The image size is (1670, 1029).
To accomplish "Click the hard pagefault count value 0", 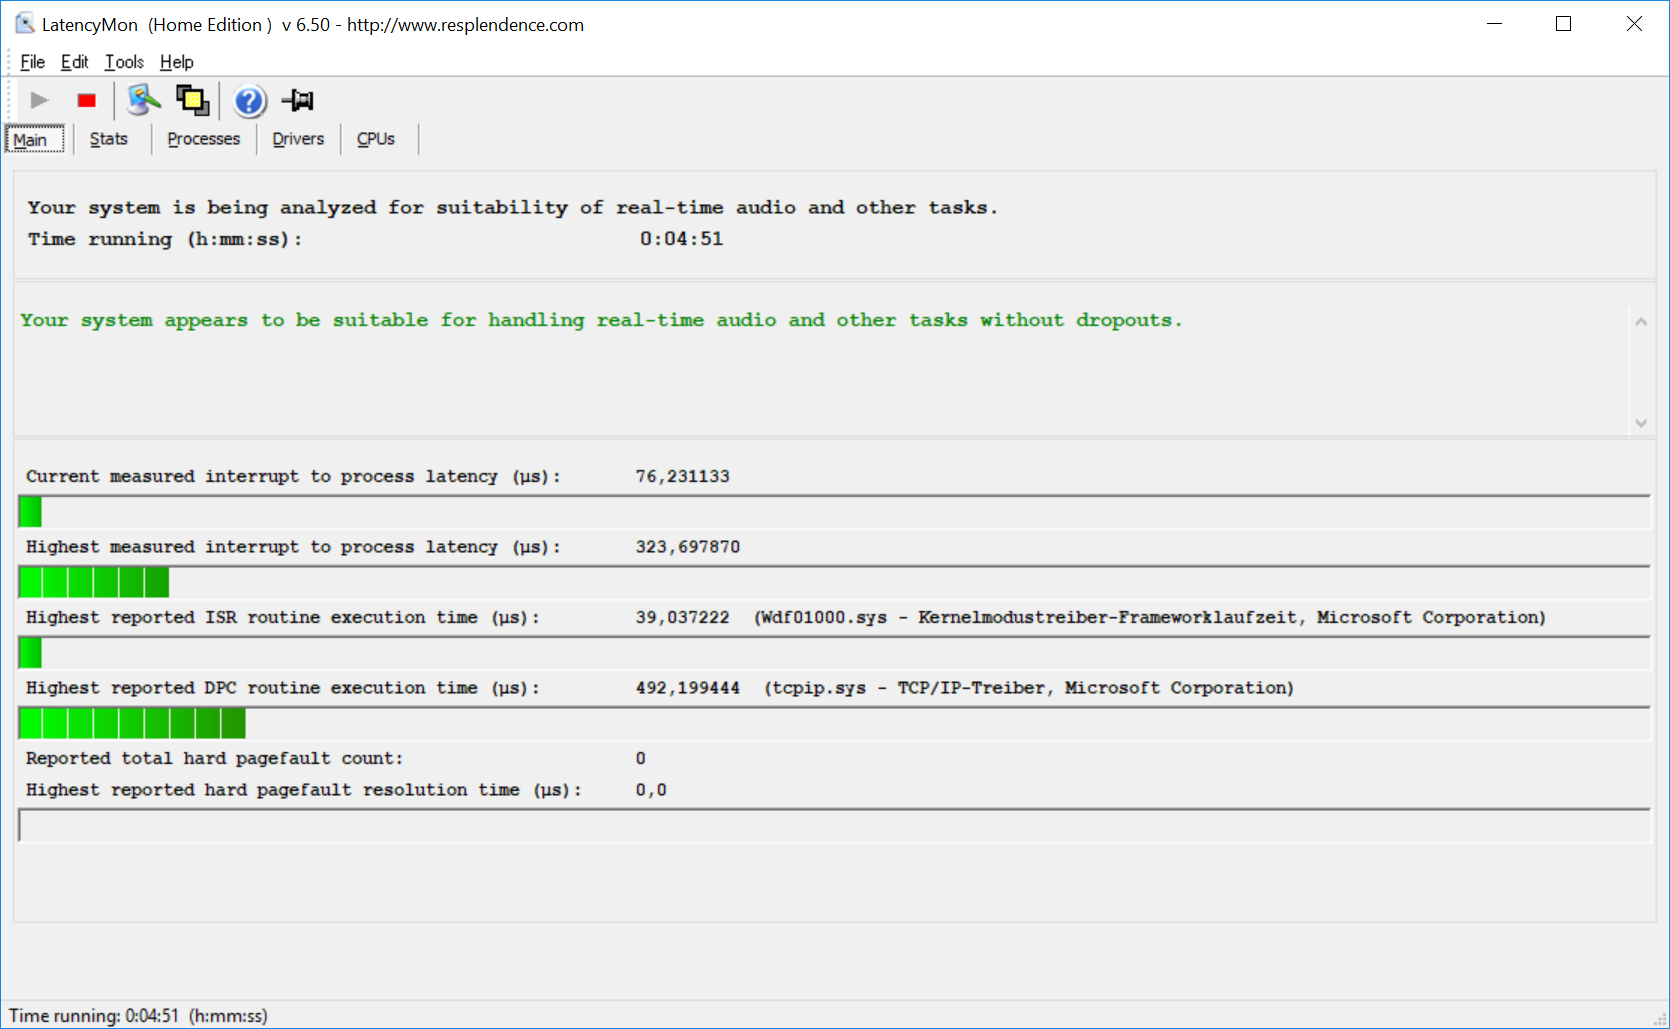I will pyautogui.click(x=641, y=758).
